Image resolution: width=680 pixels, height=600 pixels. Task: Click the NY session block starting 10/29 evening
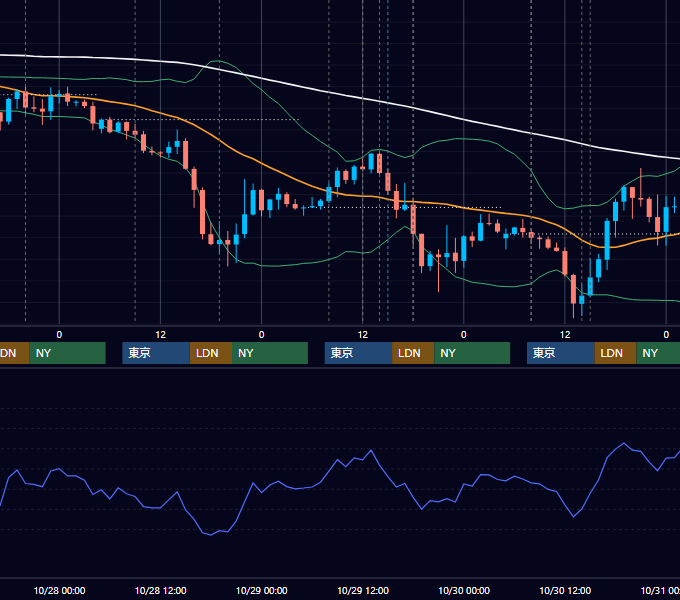point(472,353)
